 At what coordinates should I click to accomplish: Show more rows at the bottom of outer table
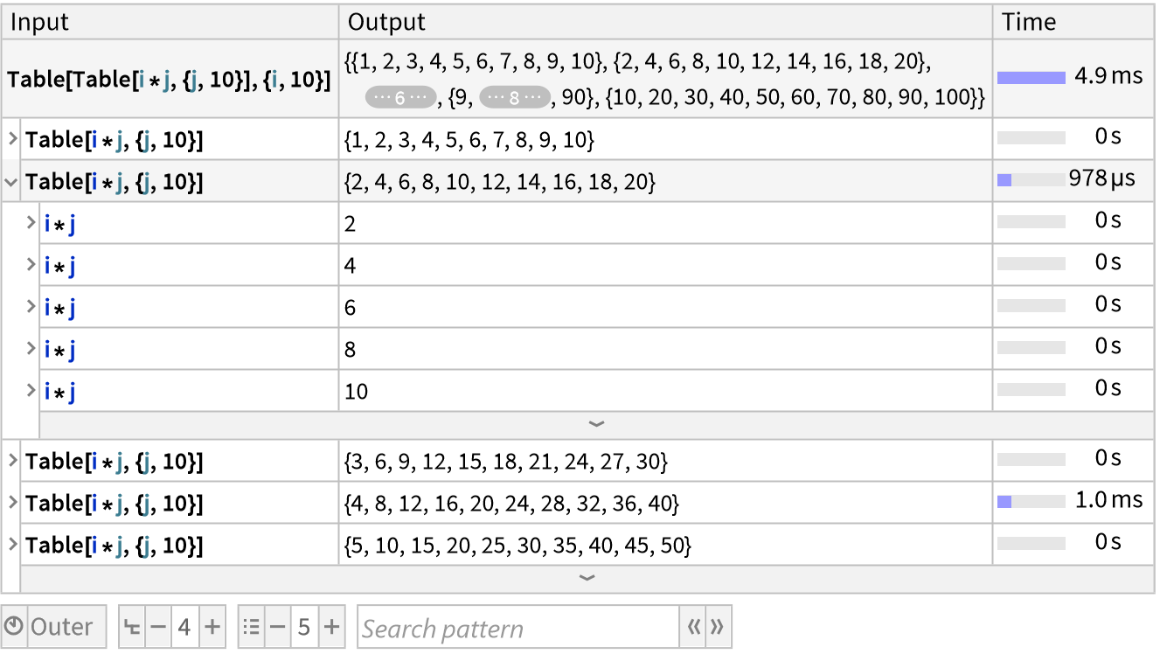click(587, 578)
